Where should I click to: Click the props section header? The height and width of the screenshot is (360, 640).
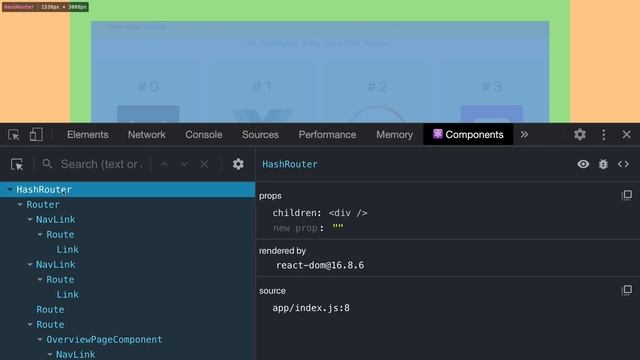[270, 196]
